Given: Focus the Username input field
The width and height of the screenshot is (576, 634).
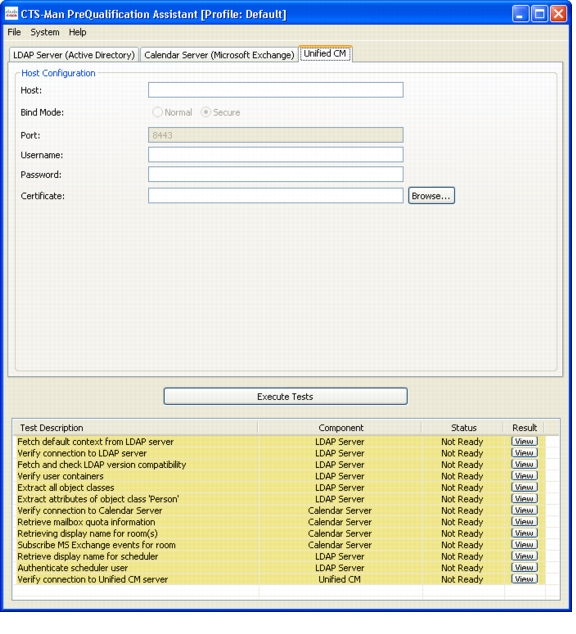Looking at the screenshot, I should click(x=276, y=154).
